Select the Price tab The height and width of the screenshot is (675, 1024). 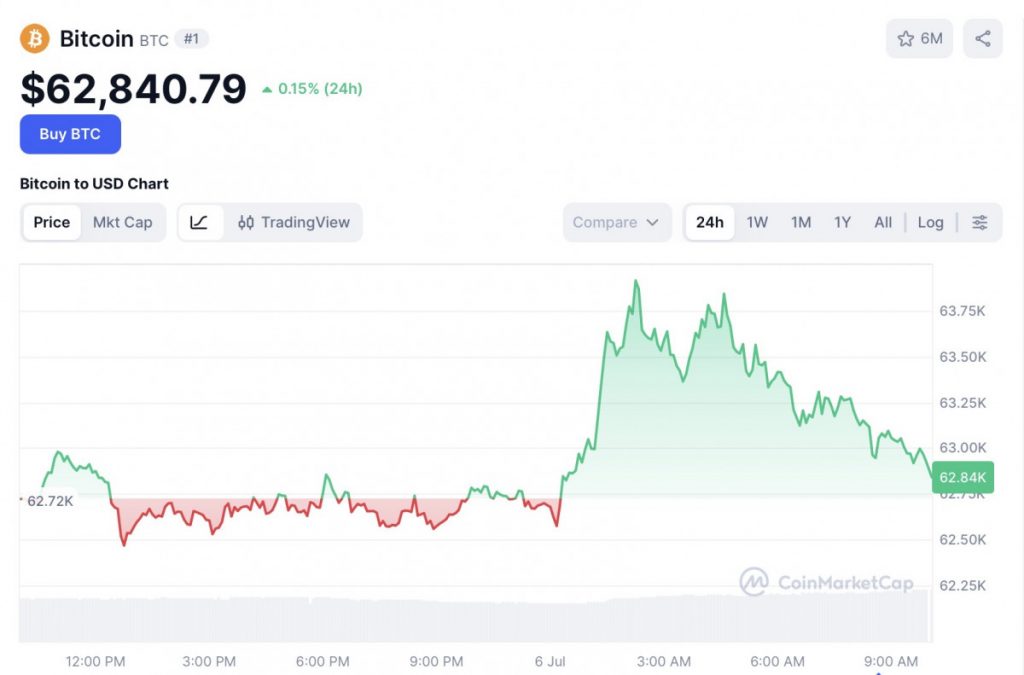52,223
